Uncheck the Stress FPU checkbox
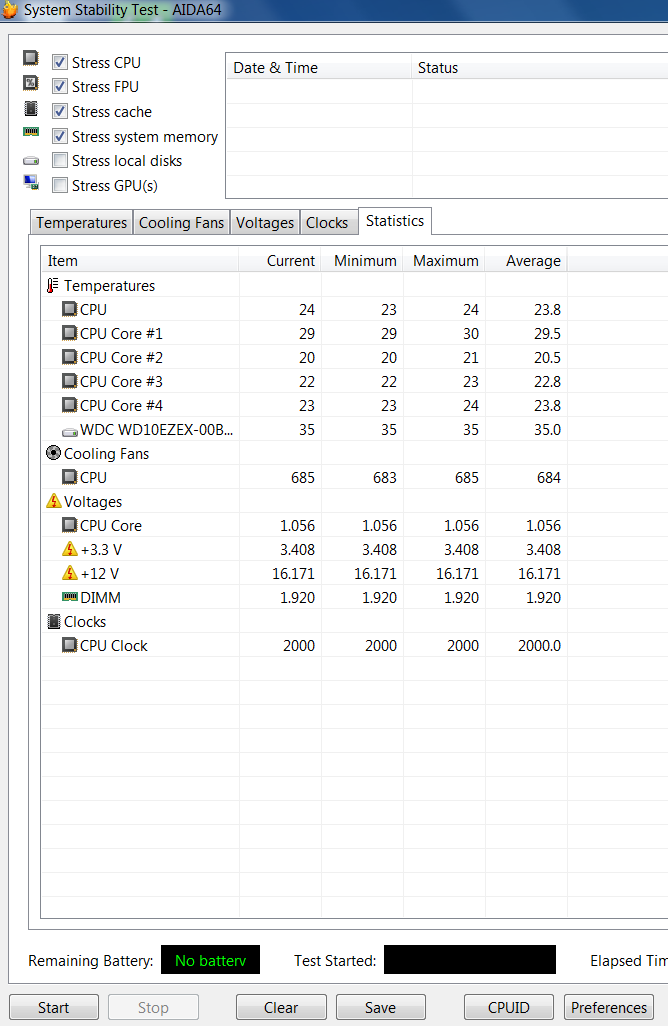Viewport: 668px width, 1026px height. [x=60, y=86]
